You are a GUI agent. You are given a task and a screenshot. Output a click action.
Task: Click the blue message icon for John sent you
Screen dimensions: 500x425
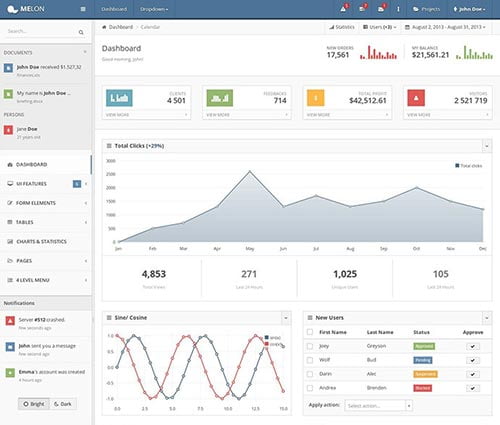point(10,347)
